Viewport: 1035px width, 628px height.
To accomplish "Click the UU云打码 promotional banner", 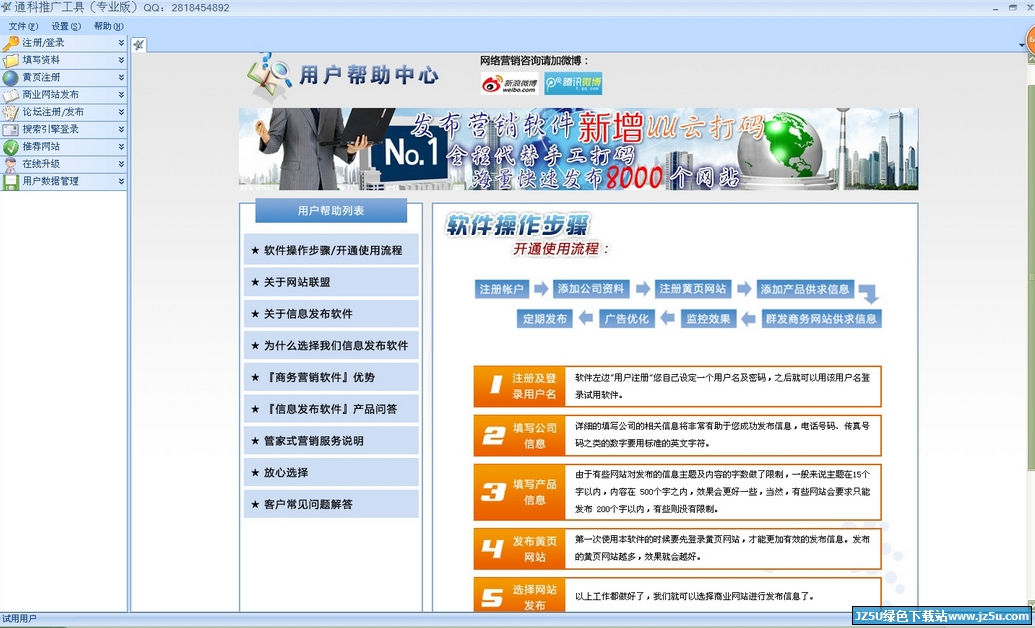I will (578, 149).
